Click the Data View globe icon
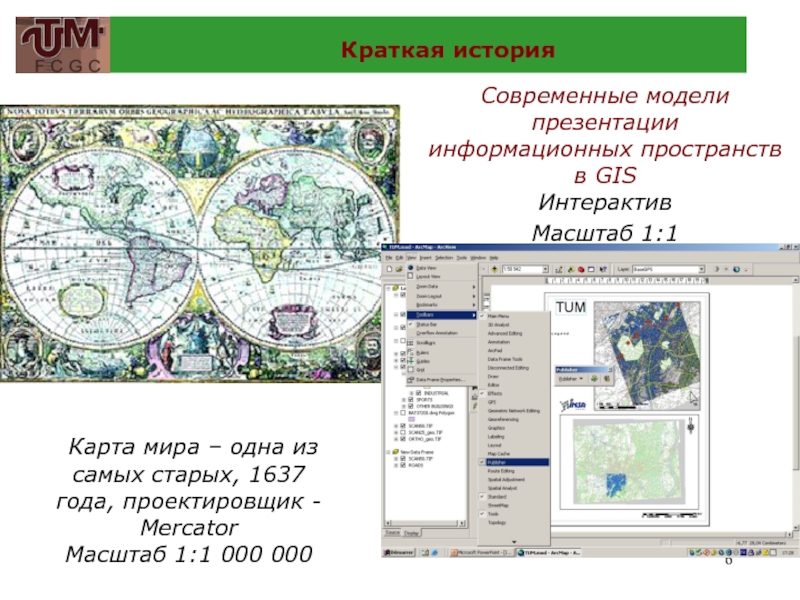Viewport: 800px width, 600px height. pyautogui.click(x=410, y=267)
